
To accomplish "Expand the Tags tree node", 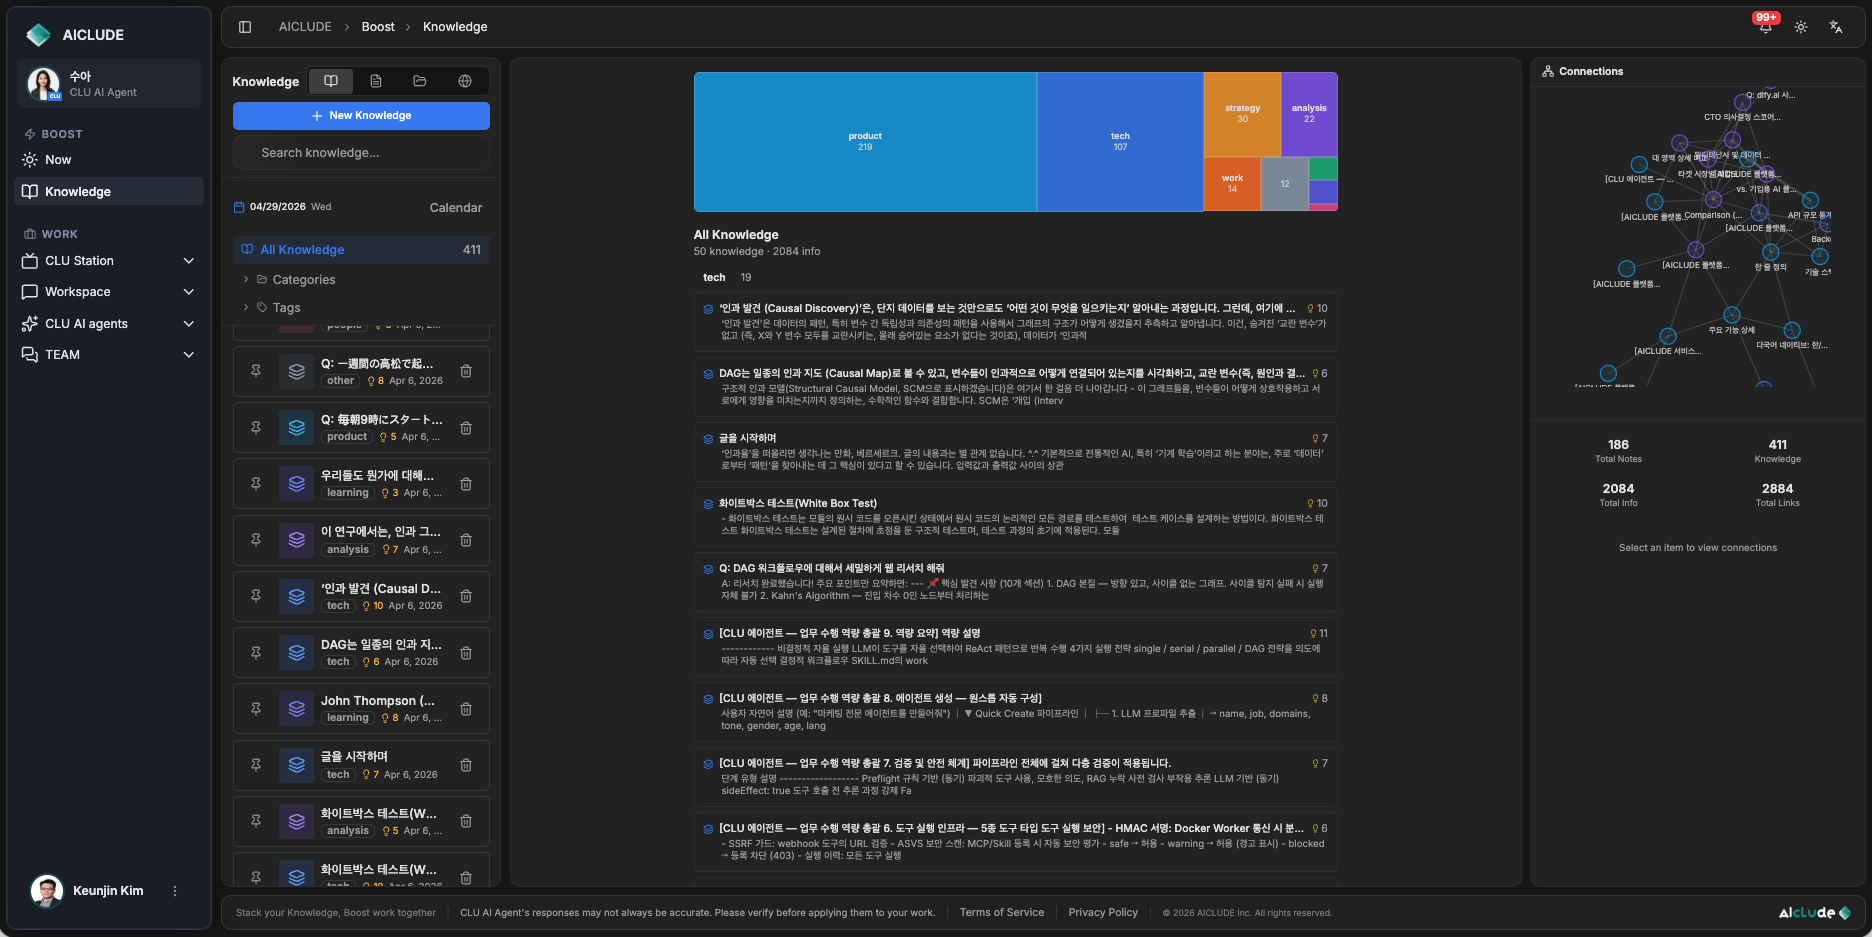I will 246,308.
